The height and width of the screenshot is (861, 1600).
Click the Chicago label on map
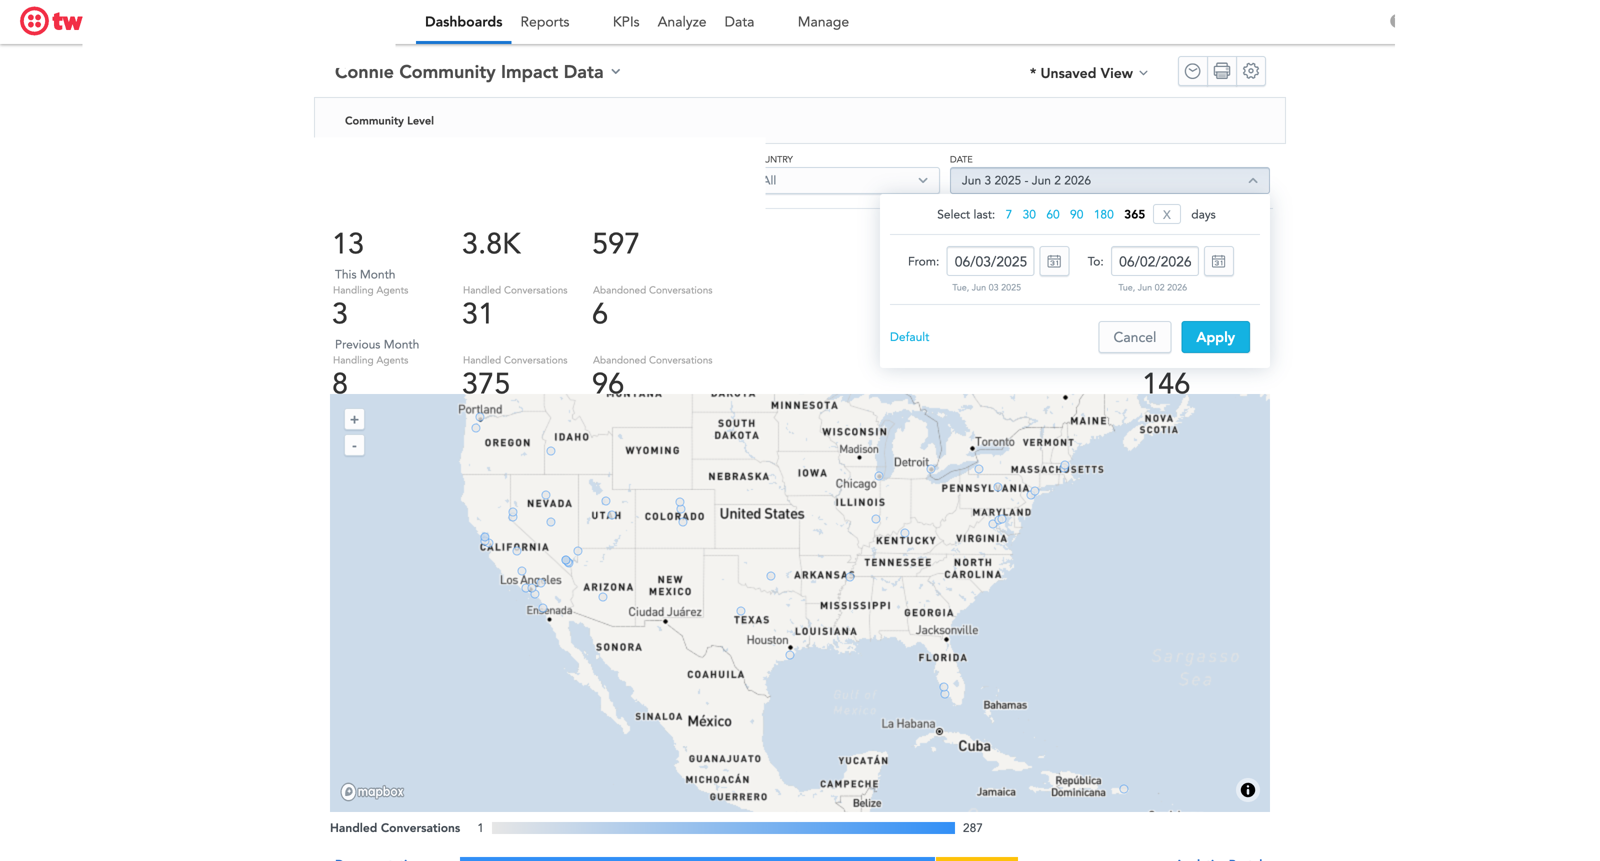click(856, 484)
